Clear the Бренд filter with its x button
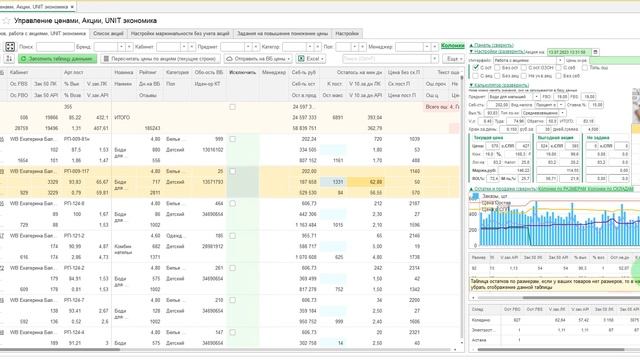Screen dimensions: 640x360 [129, 47]
